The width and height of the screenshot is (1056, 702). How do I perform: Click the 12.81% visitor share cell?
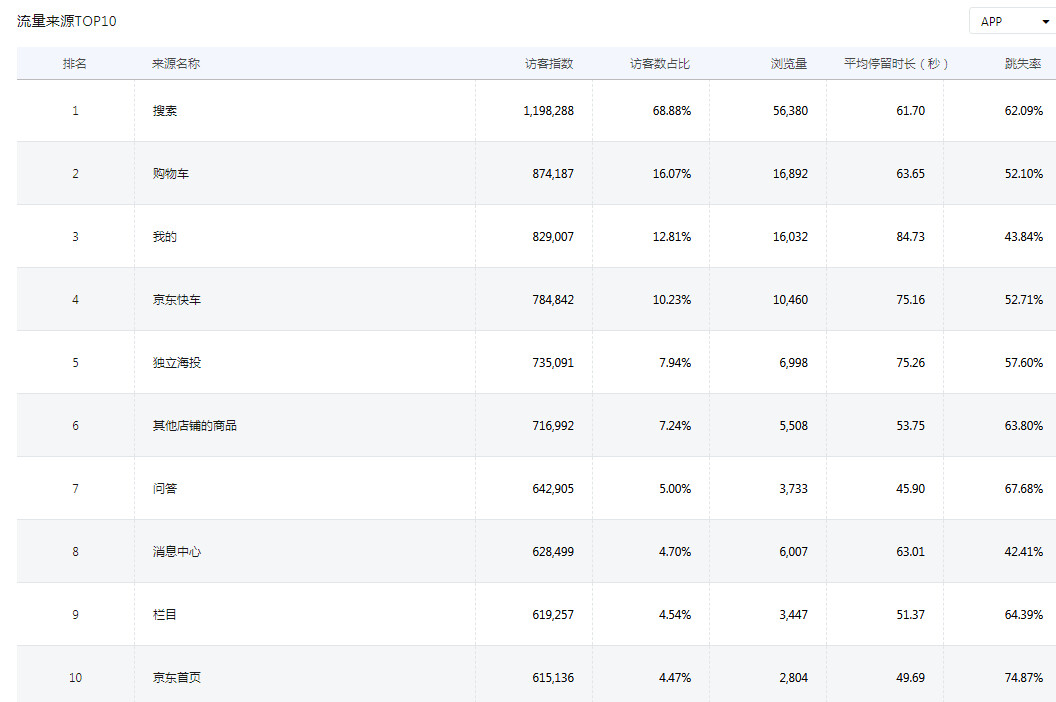pos(671,236)
